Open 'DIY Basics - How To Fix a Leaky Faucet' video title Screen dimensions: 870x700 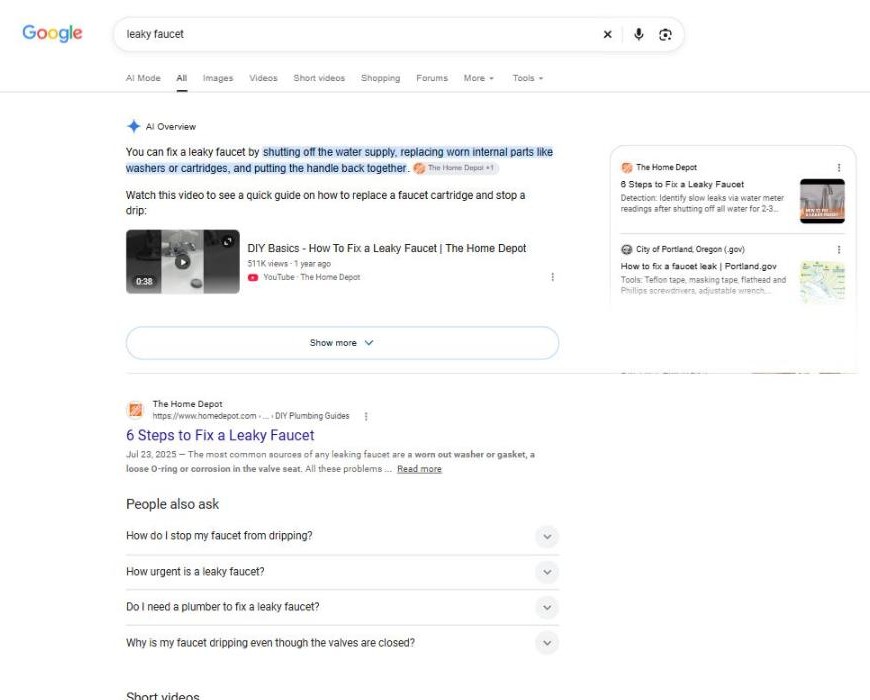coord(387,248)
